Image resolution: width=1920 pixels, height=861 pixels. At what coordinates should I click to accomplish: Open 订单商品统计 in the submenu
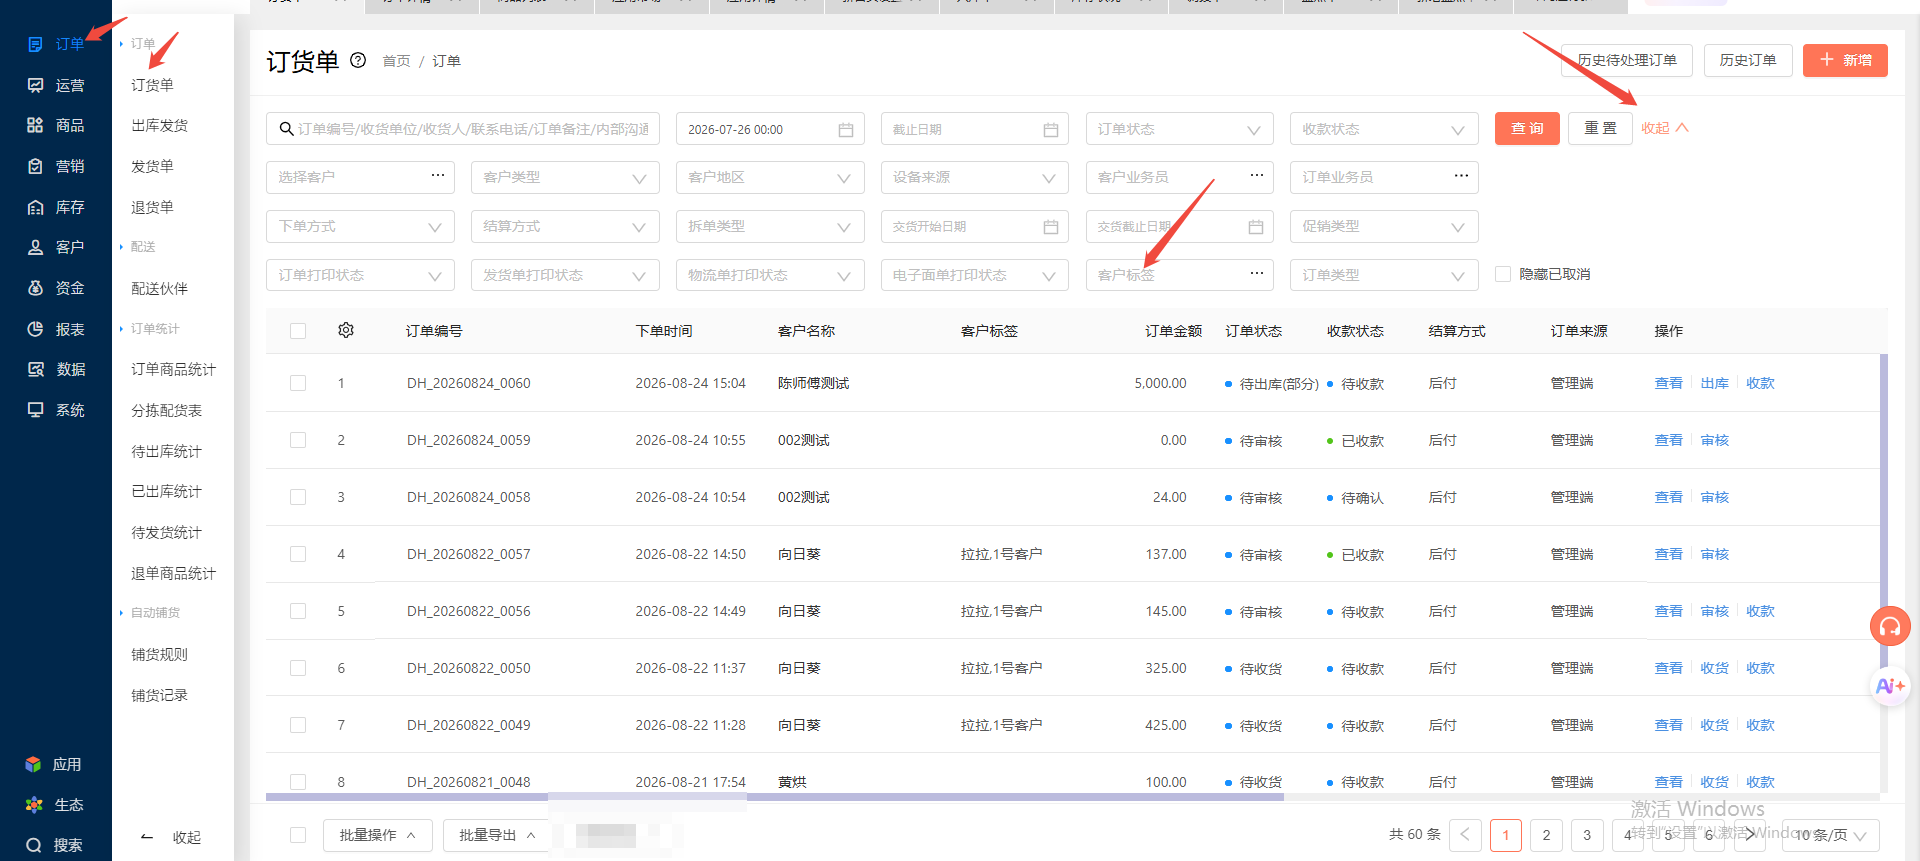174,369
